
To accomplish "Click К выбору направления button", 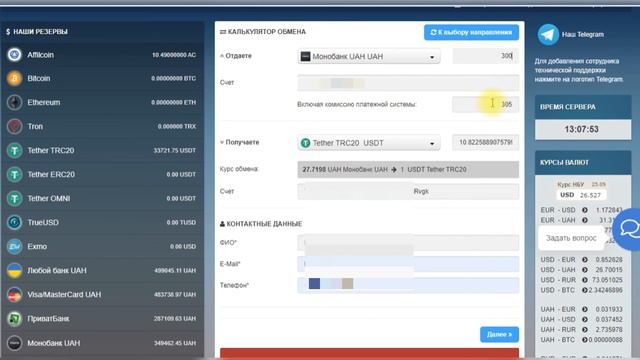I will [471, 32].
